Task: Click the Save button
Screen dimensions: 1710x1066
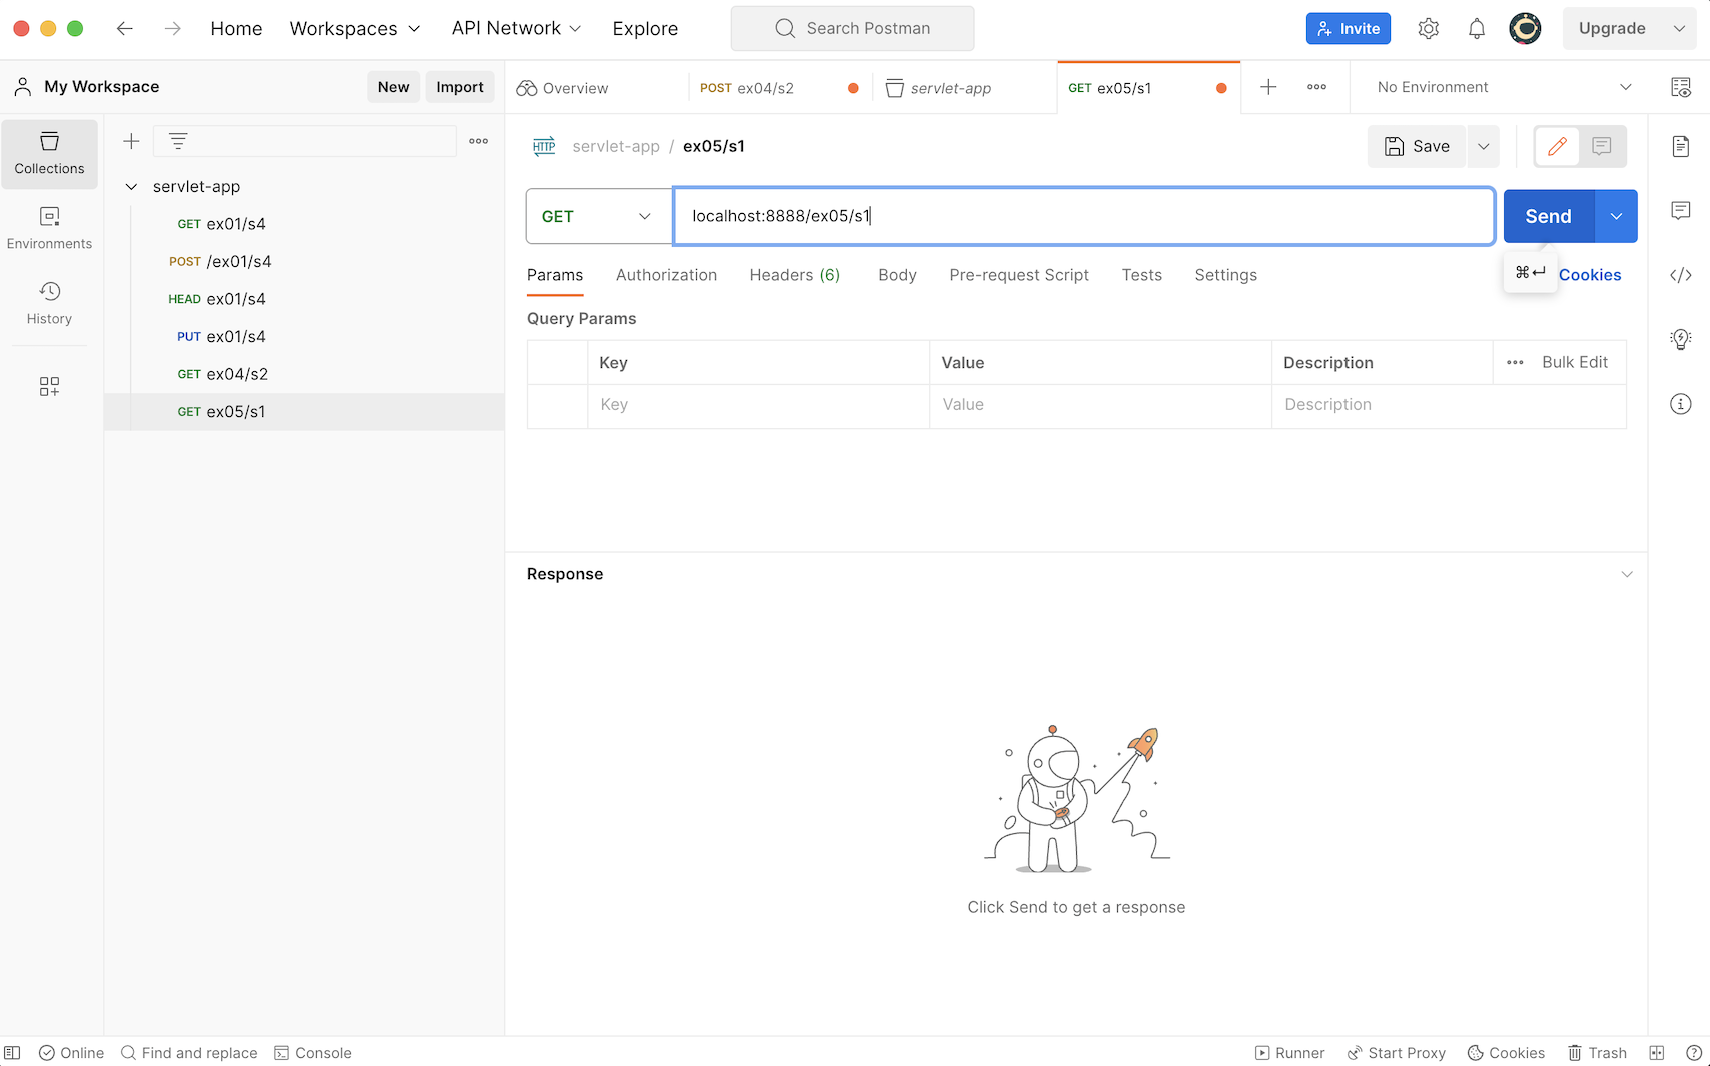Action: (1417, 147)
